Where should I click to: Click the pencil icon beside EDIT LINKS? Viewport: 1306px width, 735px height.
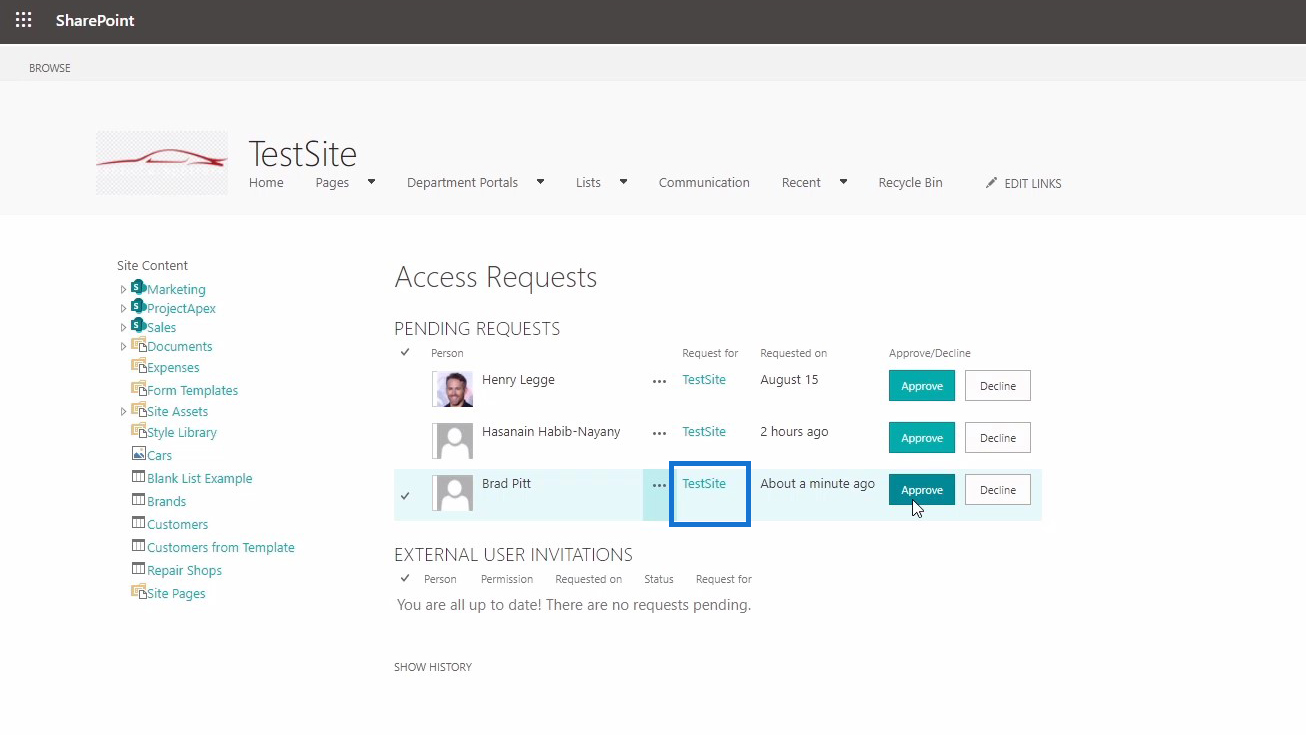point(991,183)
